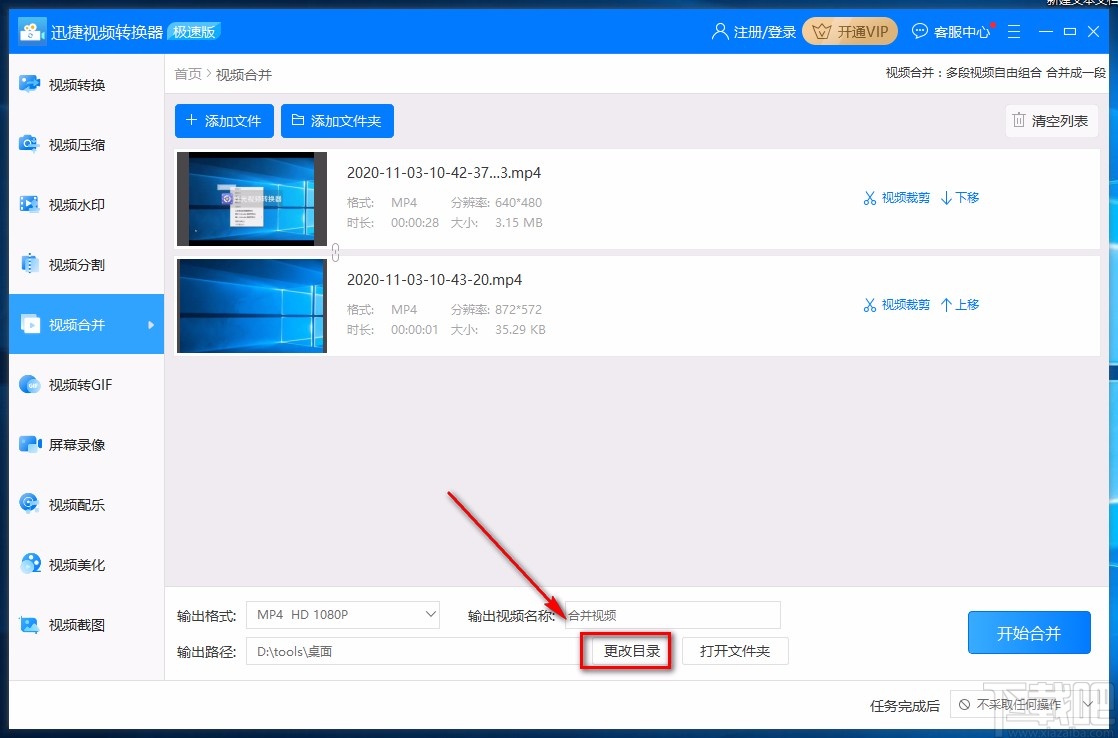The image size is (1118, 738).
Task: Go to 视频分割 in sidebar
Action: (86, 265)
